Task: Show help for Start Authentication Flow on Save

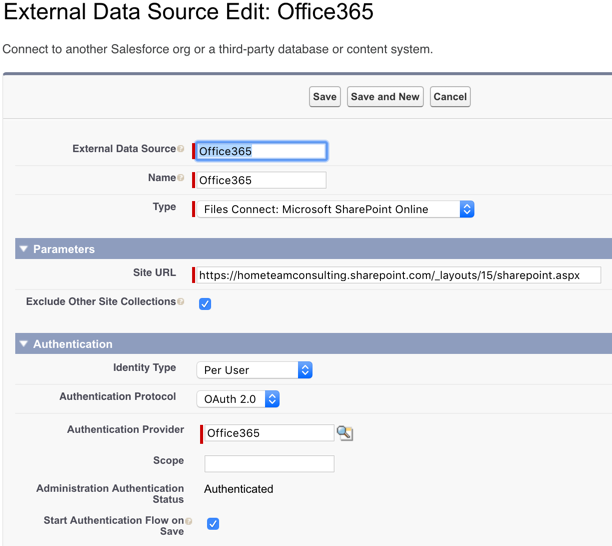Action: coord(189,521)
